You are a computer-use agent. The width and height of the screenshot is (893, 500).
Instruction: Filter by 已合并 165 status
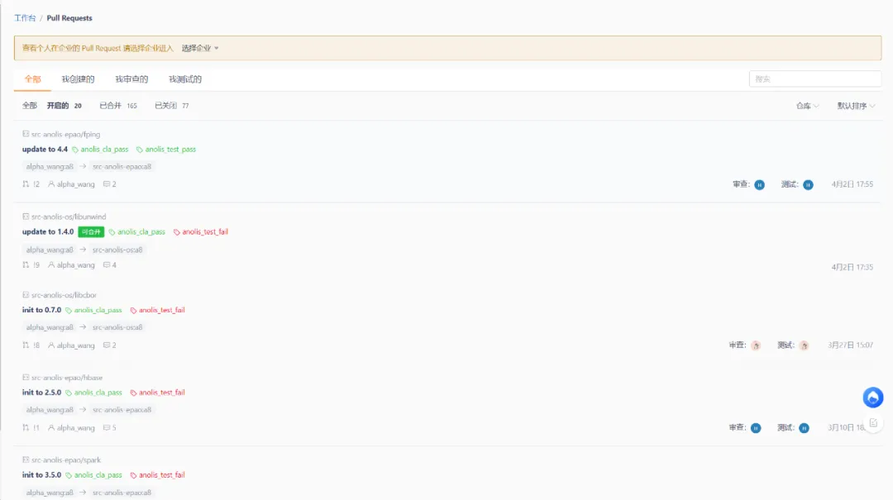[118, 105]
